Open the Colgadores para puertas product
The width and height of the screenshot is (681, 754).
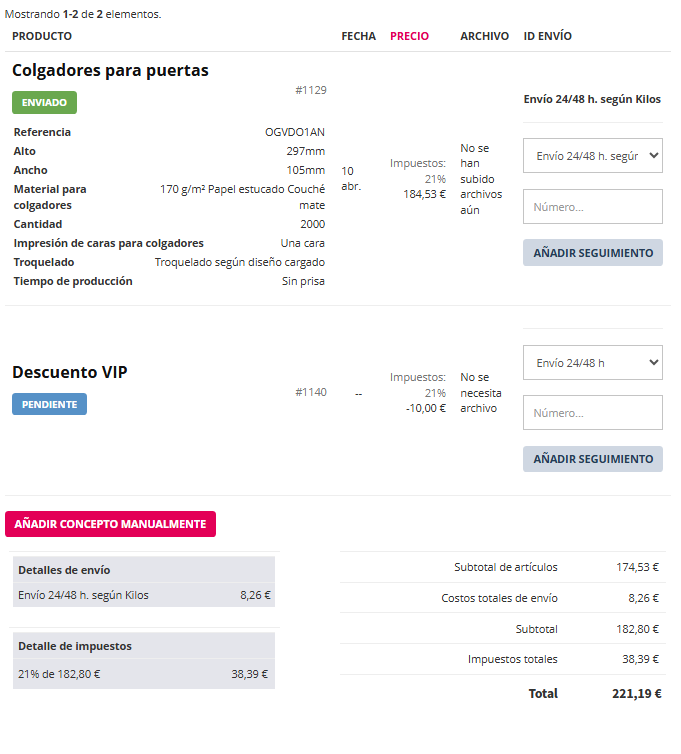coord(110,71)
